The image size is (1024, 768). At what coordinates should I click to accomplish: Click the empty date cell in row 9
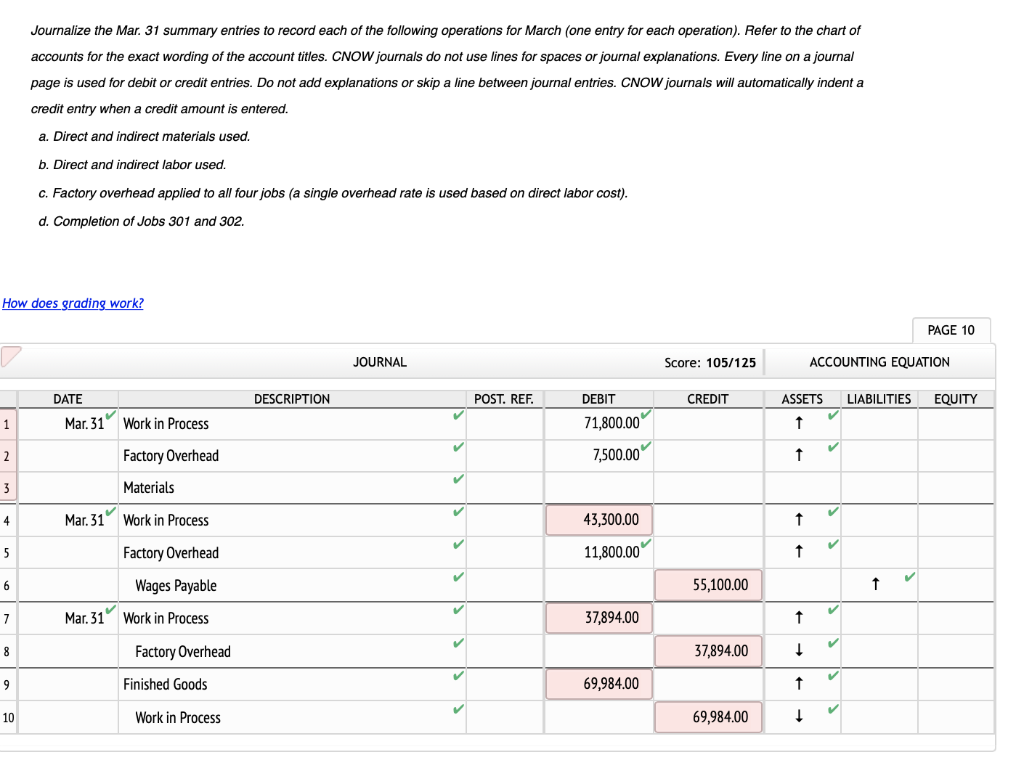click(68, 684)
